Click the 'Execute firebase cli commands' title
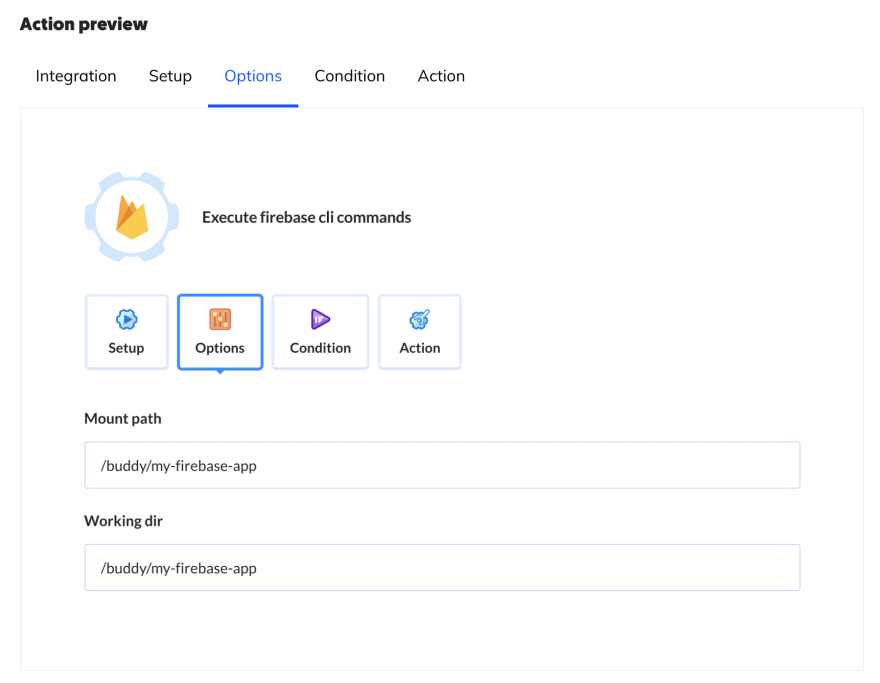Viewport: 880px width, 683px height. 306,217
